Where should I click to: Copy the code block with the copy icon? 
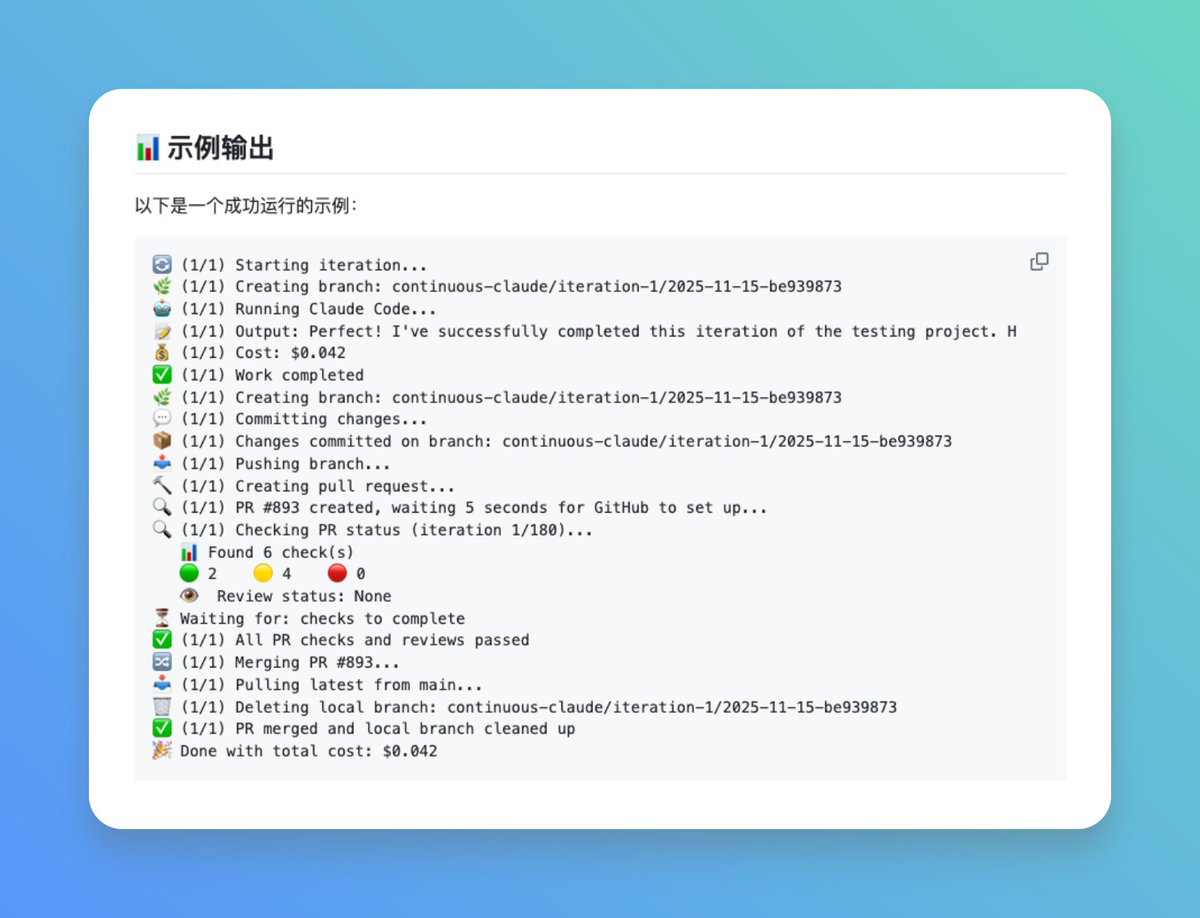pos(1039,262)
